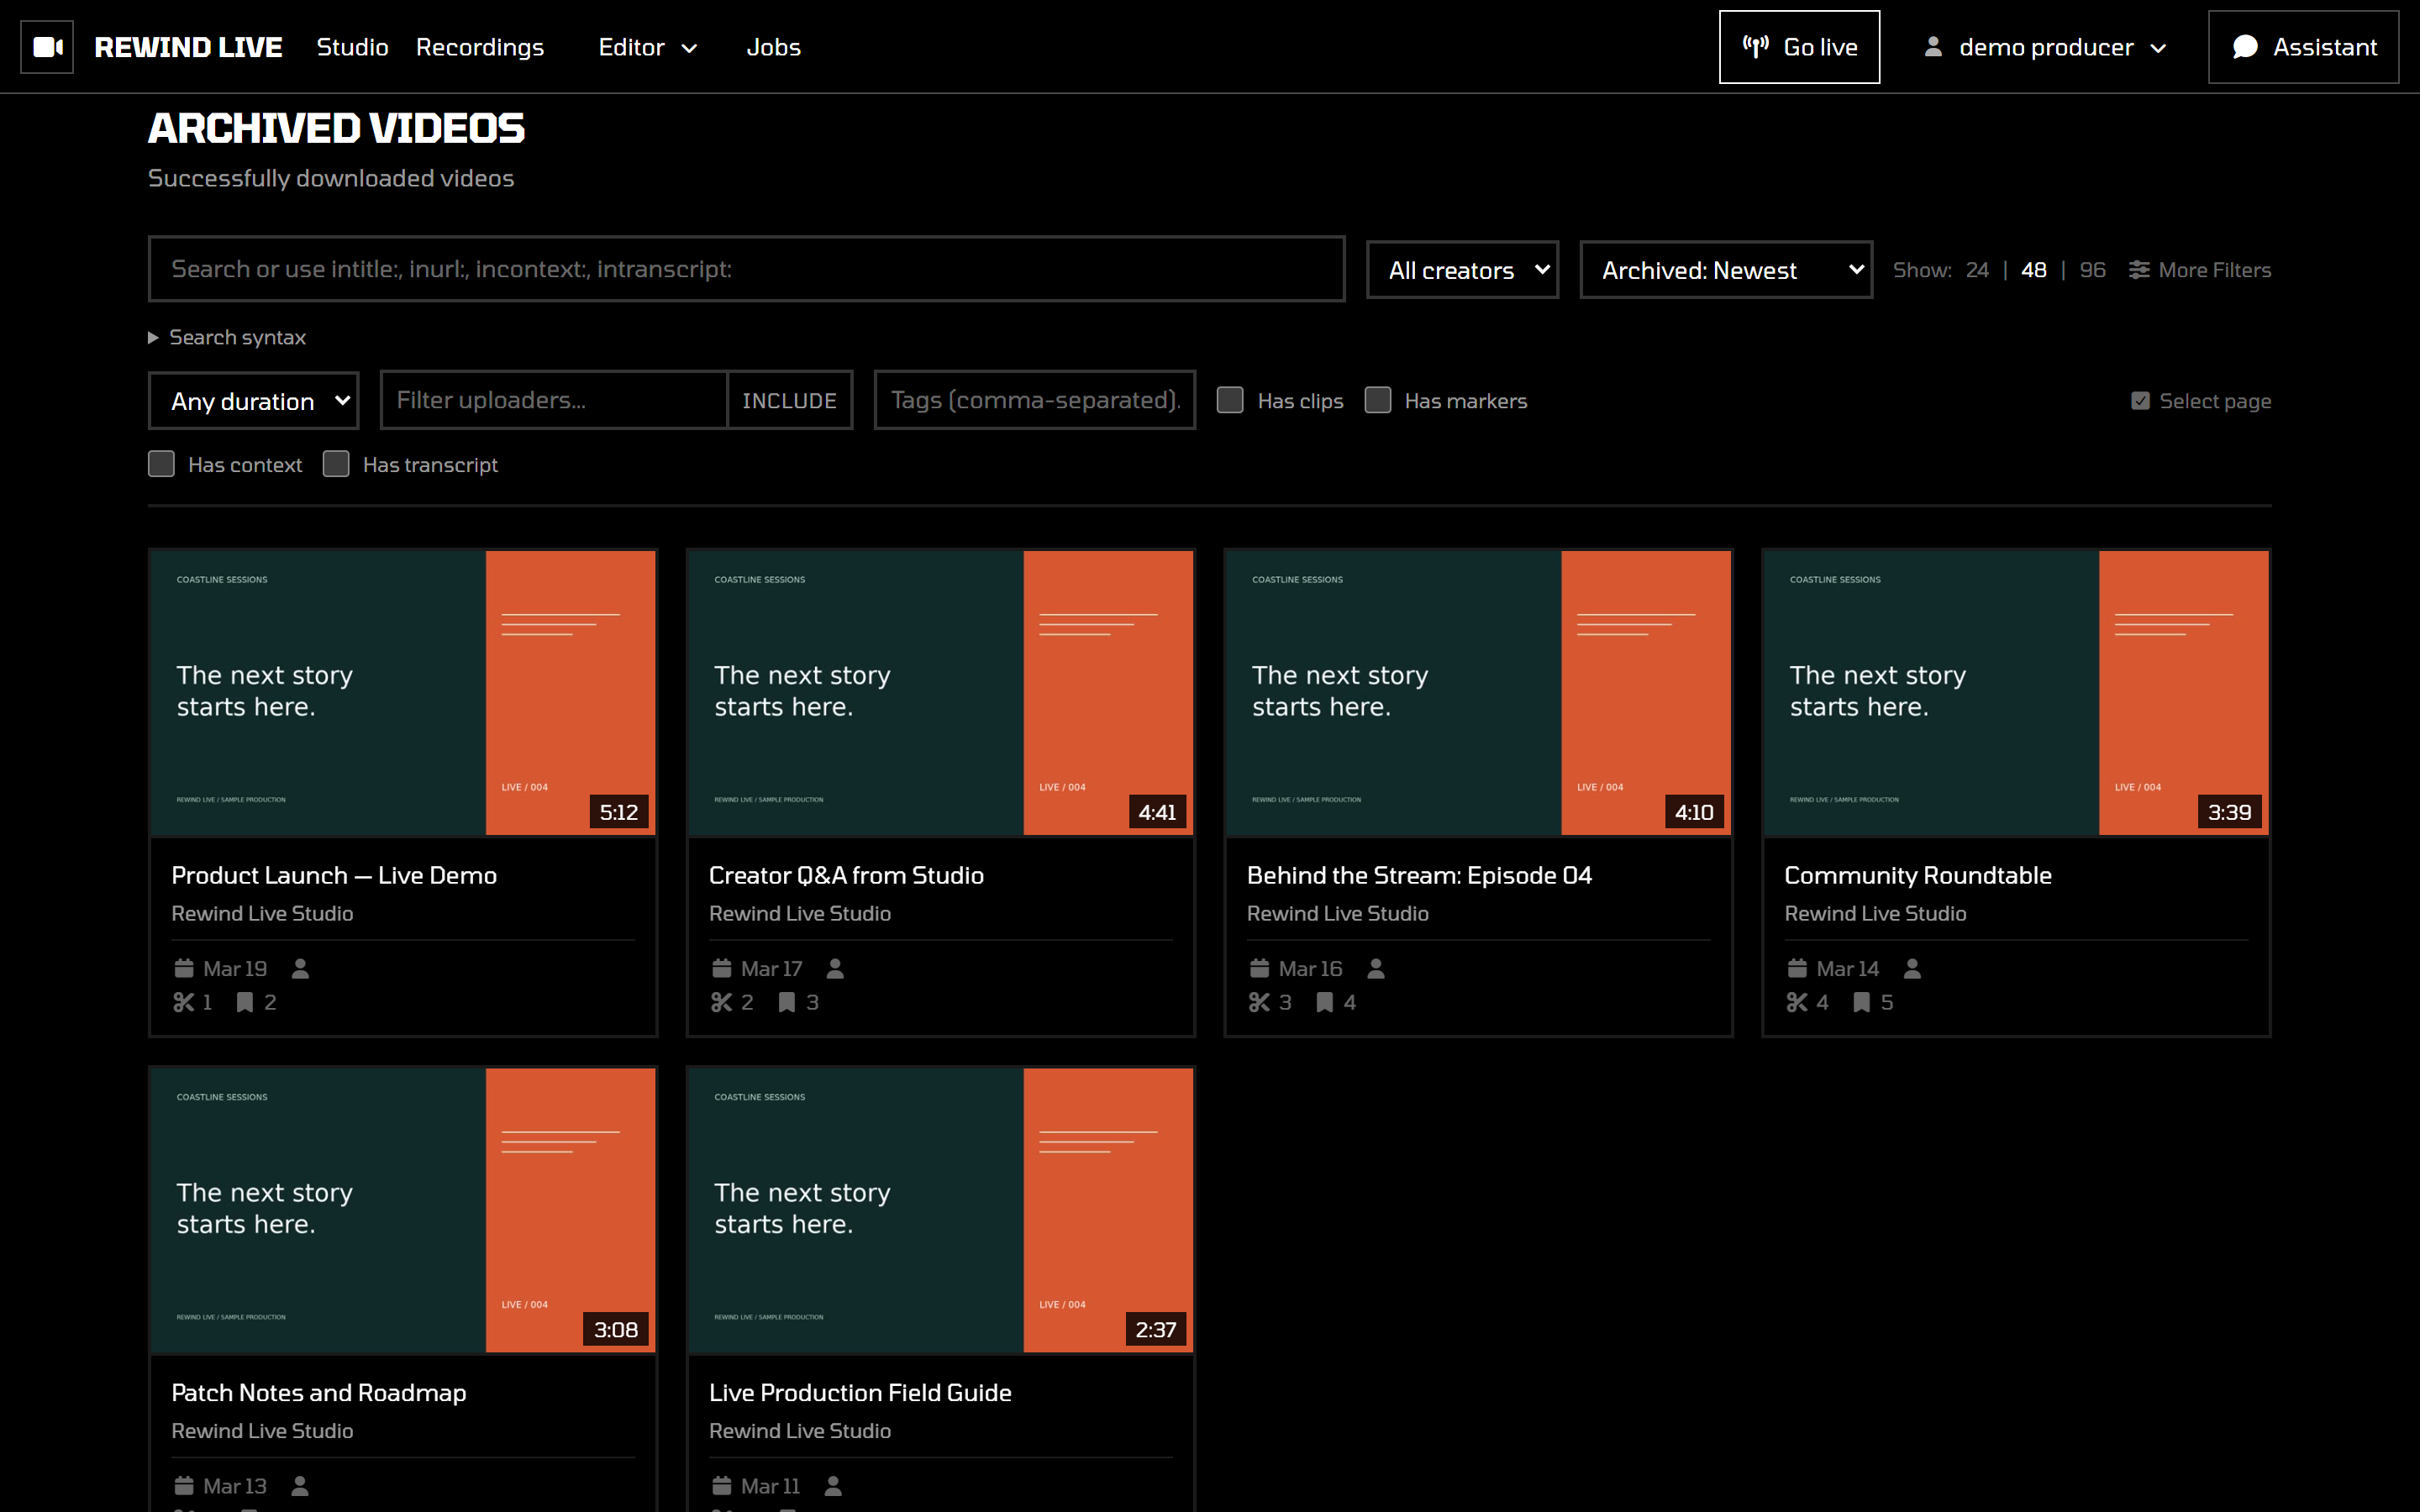This screenshot has width=2420, height=1512.
Task: Tick the Has context checkbox
Action: [x=161, y=464]
